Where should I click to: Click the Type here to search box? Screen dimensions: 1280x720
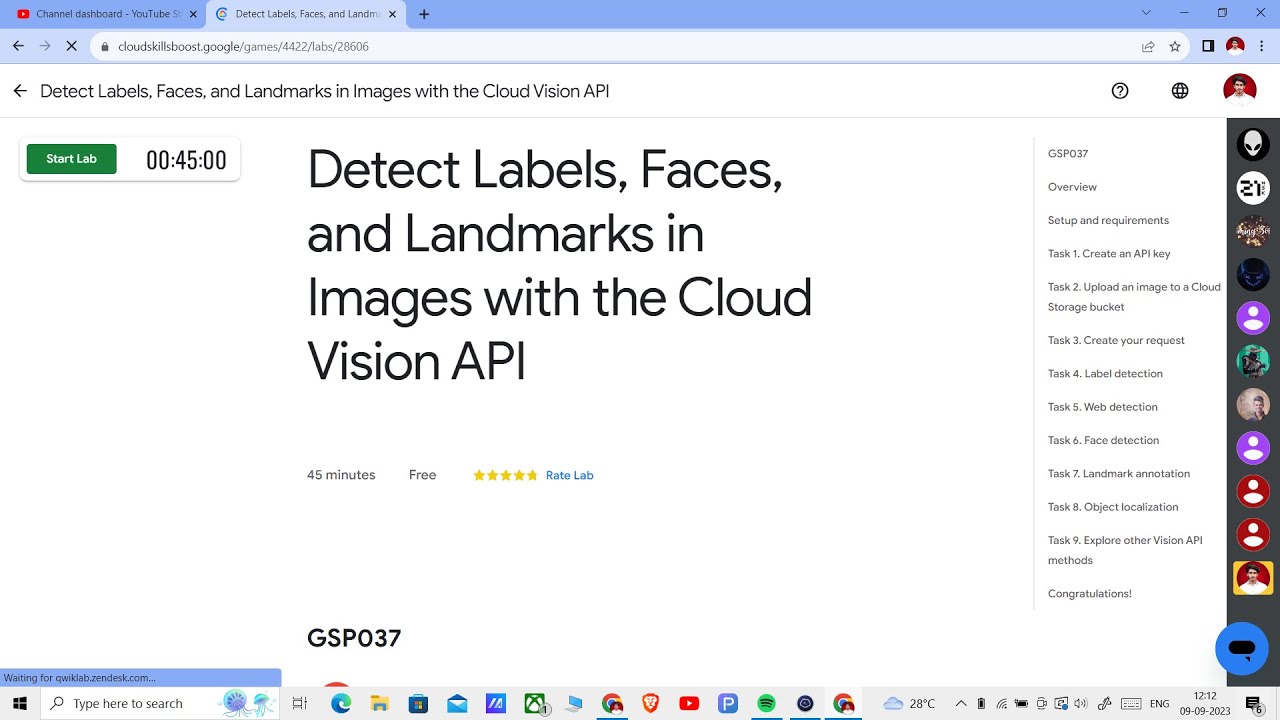[160, 703]
